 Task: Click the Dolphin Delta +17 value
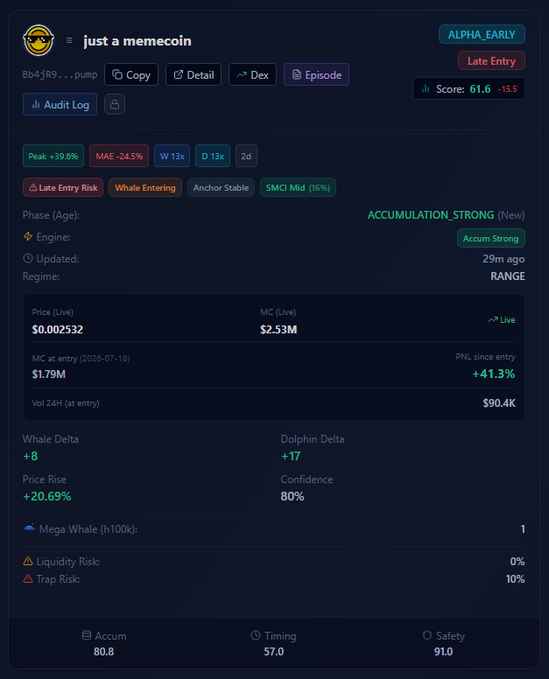point(291,456)
